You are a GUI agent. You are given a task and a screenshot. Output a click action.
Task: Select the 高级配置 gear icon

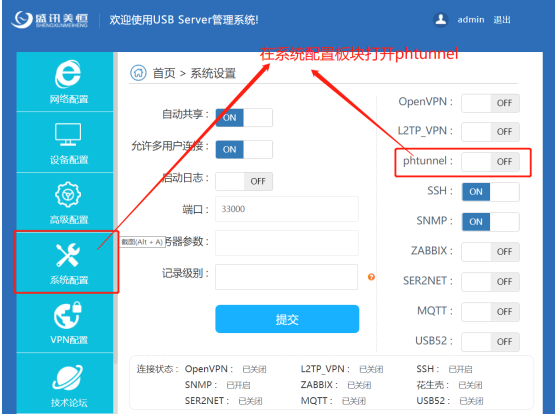click(x=68, y=194)
